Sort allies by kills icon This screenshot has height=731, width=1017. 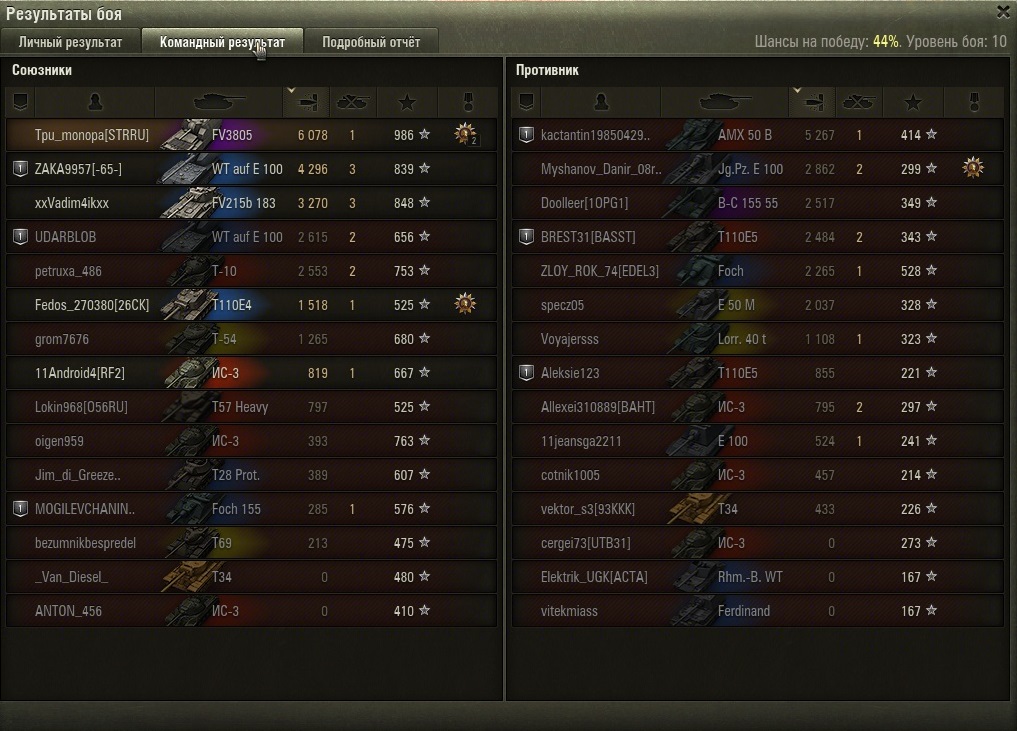tap(353, 102)
